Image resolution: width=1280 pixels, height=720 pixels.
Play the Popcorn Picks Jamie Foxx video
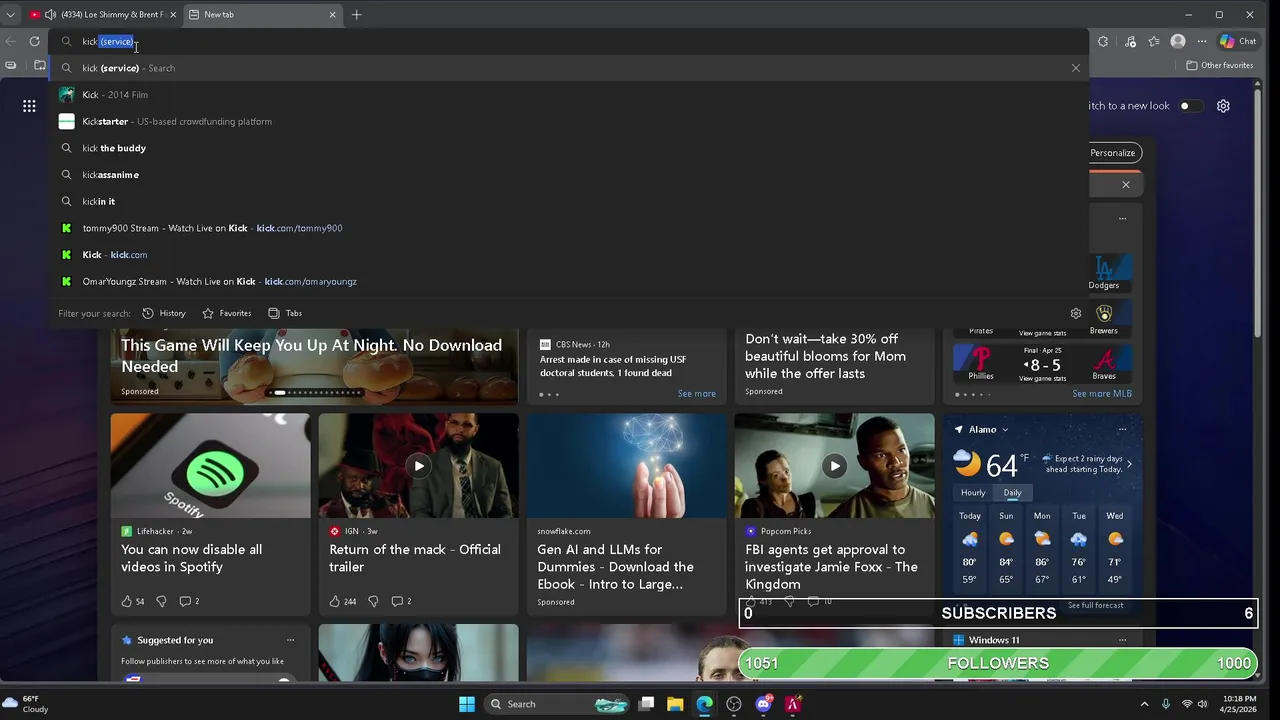(x=834, y=465)
